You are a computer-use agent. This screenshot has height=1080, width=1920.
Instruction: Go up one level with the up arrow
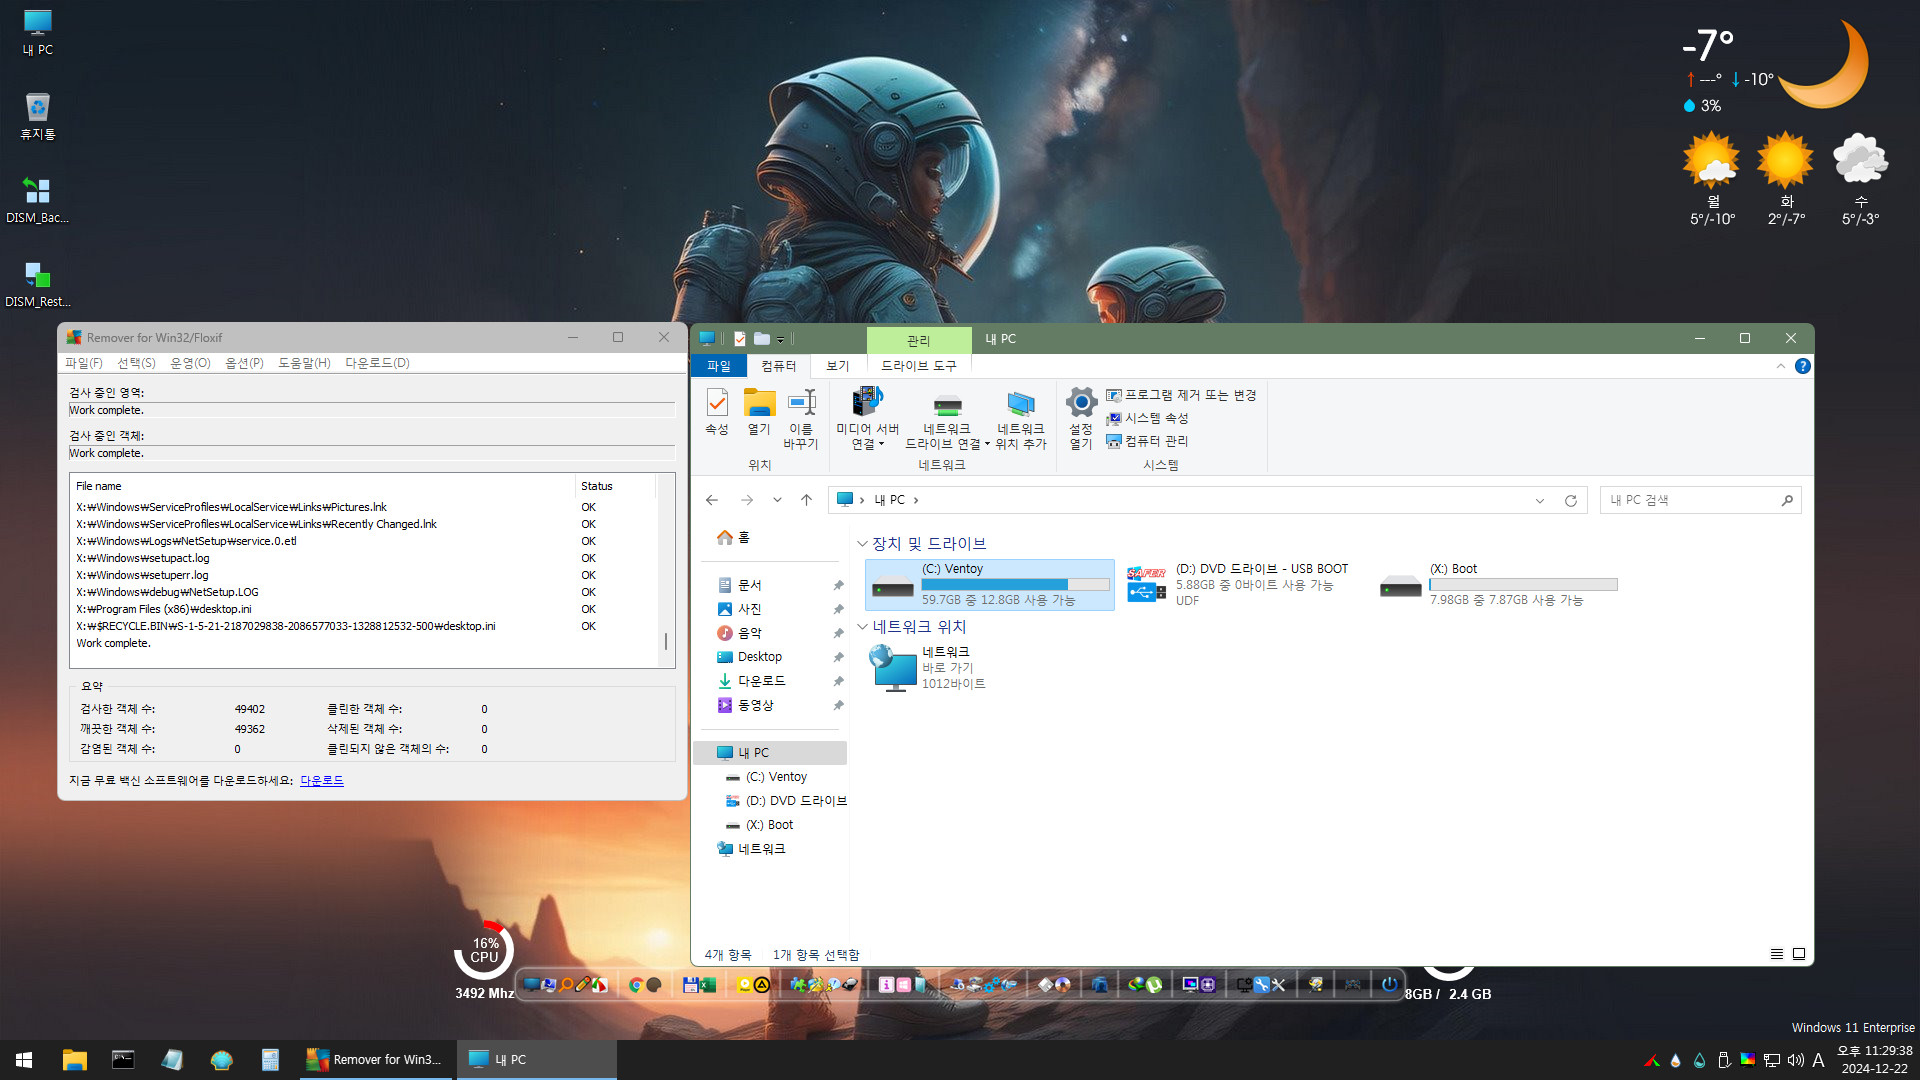[x=806, y=500]
